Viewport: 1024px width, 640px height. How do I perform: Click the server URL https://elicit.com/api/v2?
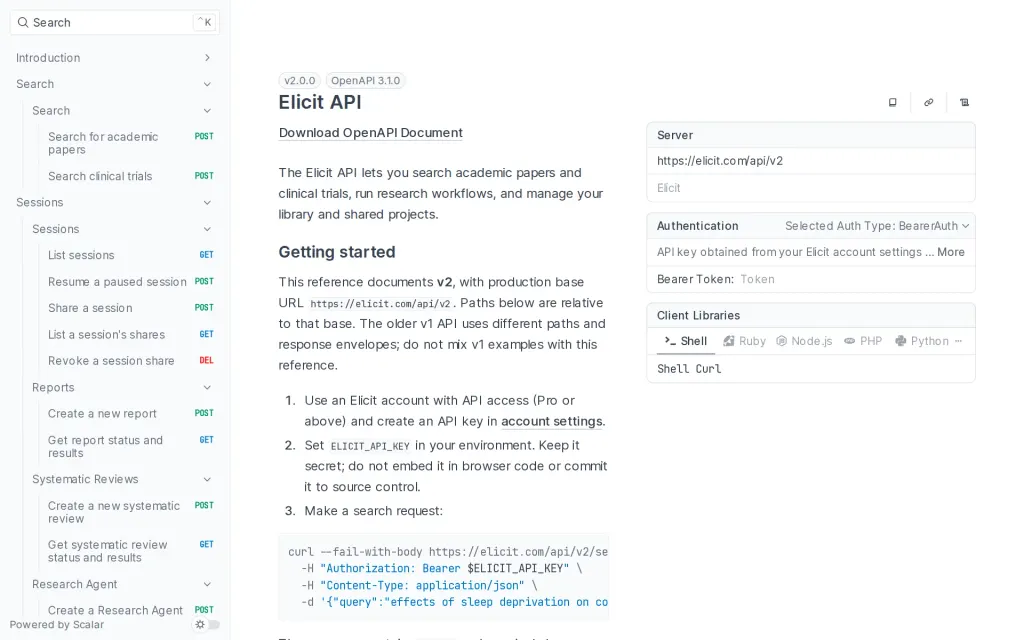tap(720, 161)
